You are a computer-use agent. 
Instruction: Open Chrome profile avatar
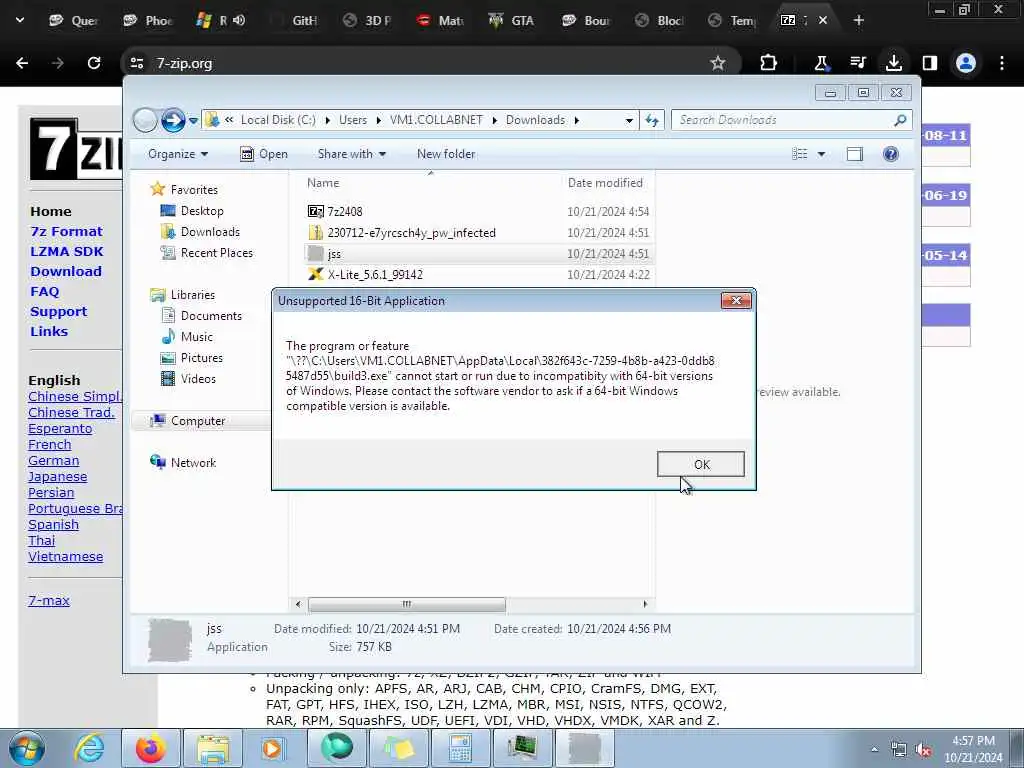pyautogui.click(x=966, y=63)
